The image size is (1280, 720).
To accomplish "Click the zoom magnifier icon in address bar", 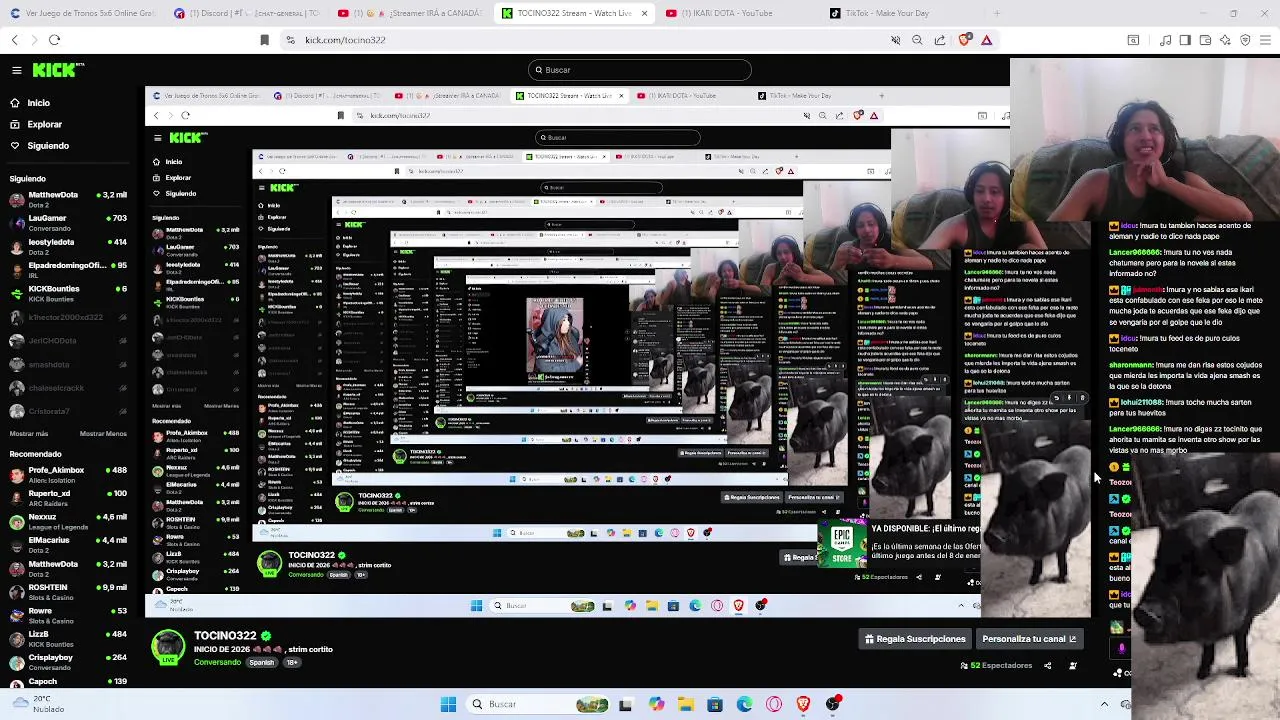I will 917,40.
